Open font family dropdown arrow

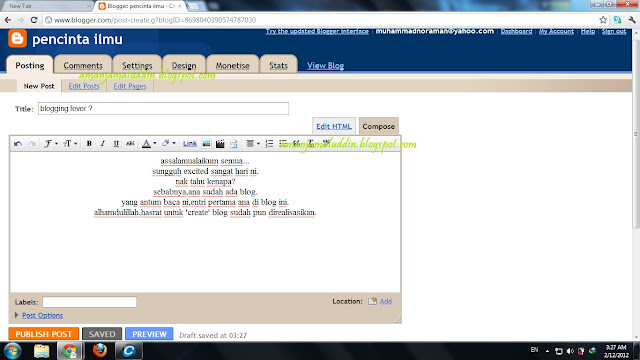(x=56, y=144)
